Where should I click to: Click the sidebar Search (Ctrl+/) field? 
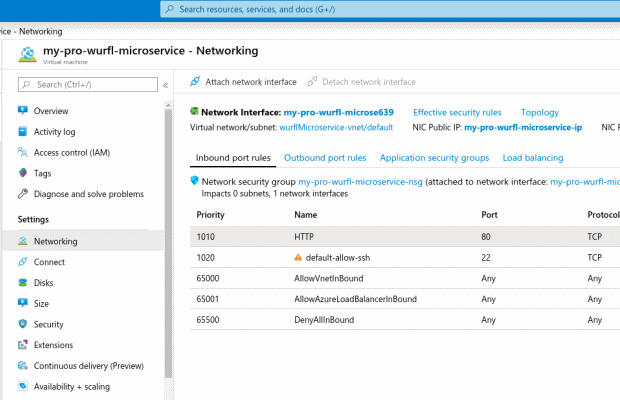(x=88, y=85)
